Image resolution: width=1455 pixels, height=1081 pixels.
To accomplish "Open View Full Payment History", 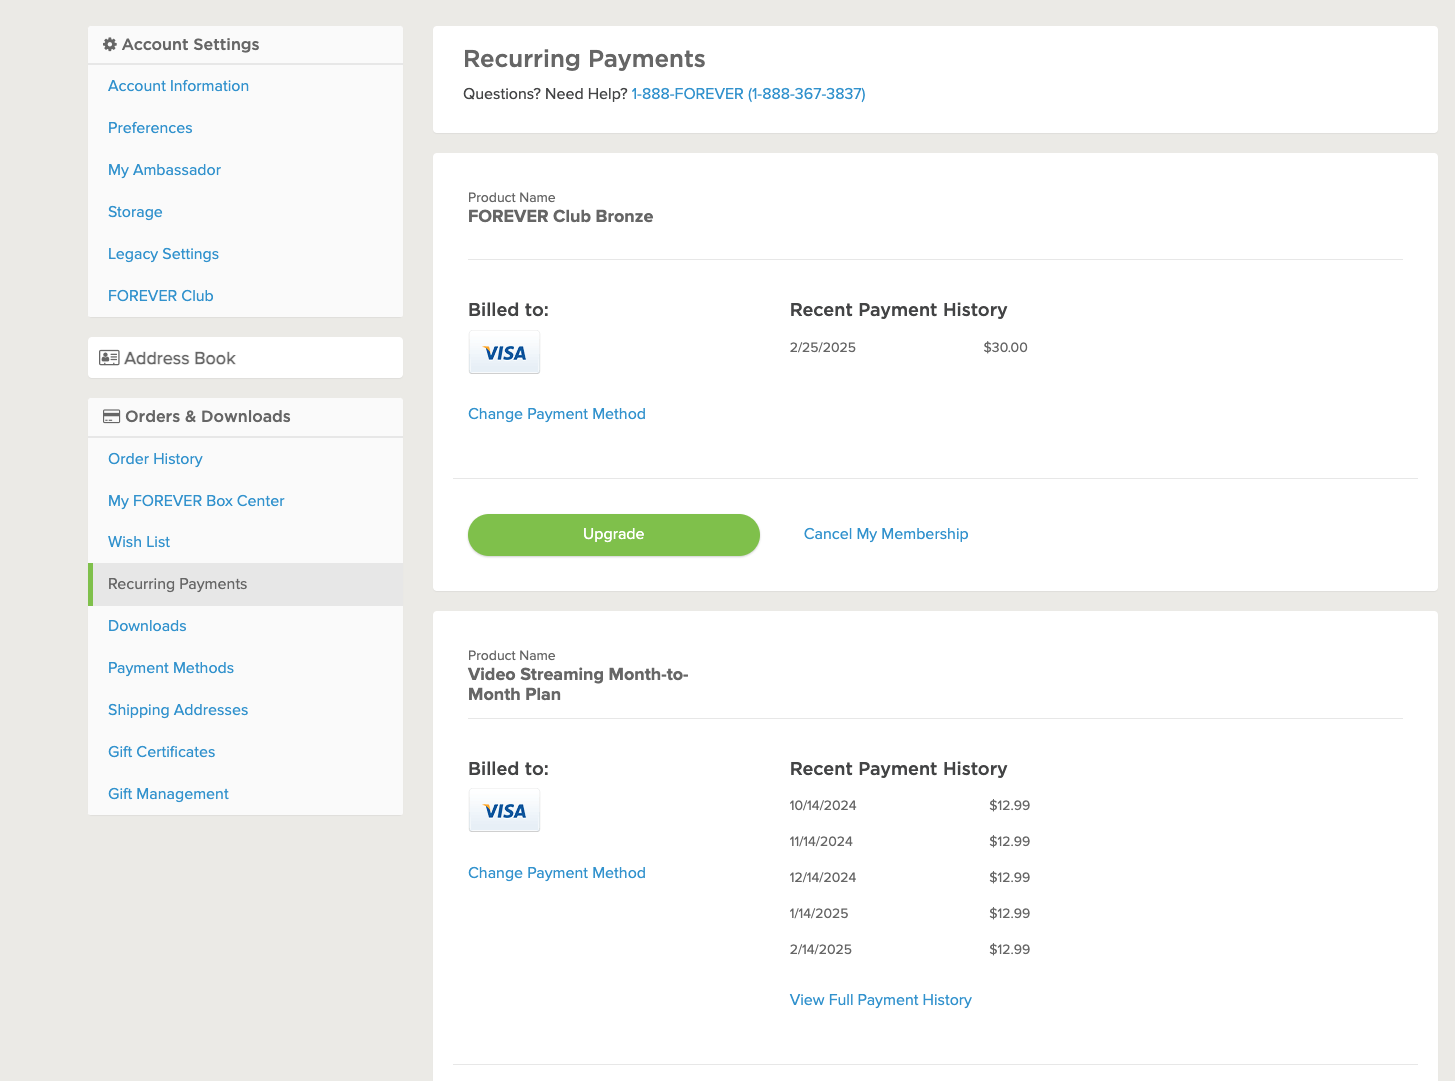I will pyautogui.click(x=881, y=1000).
